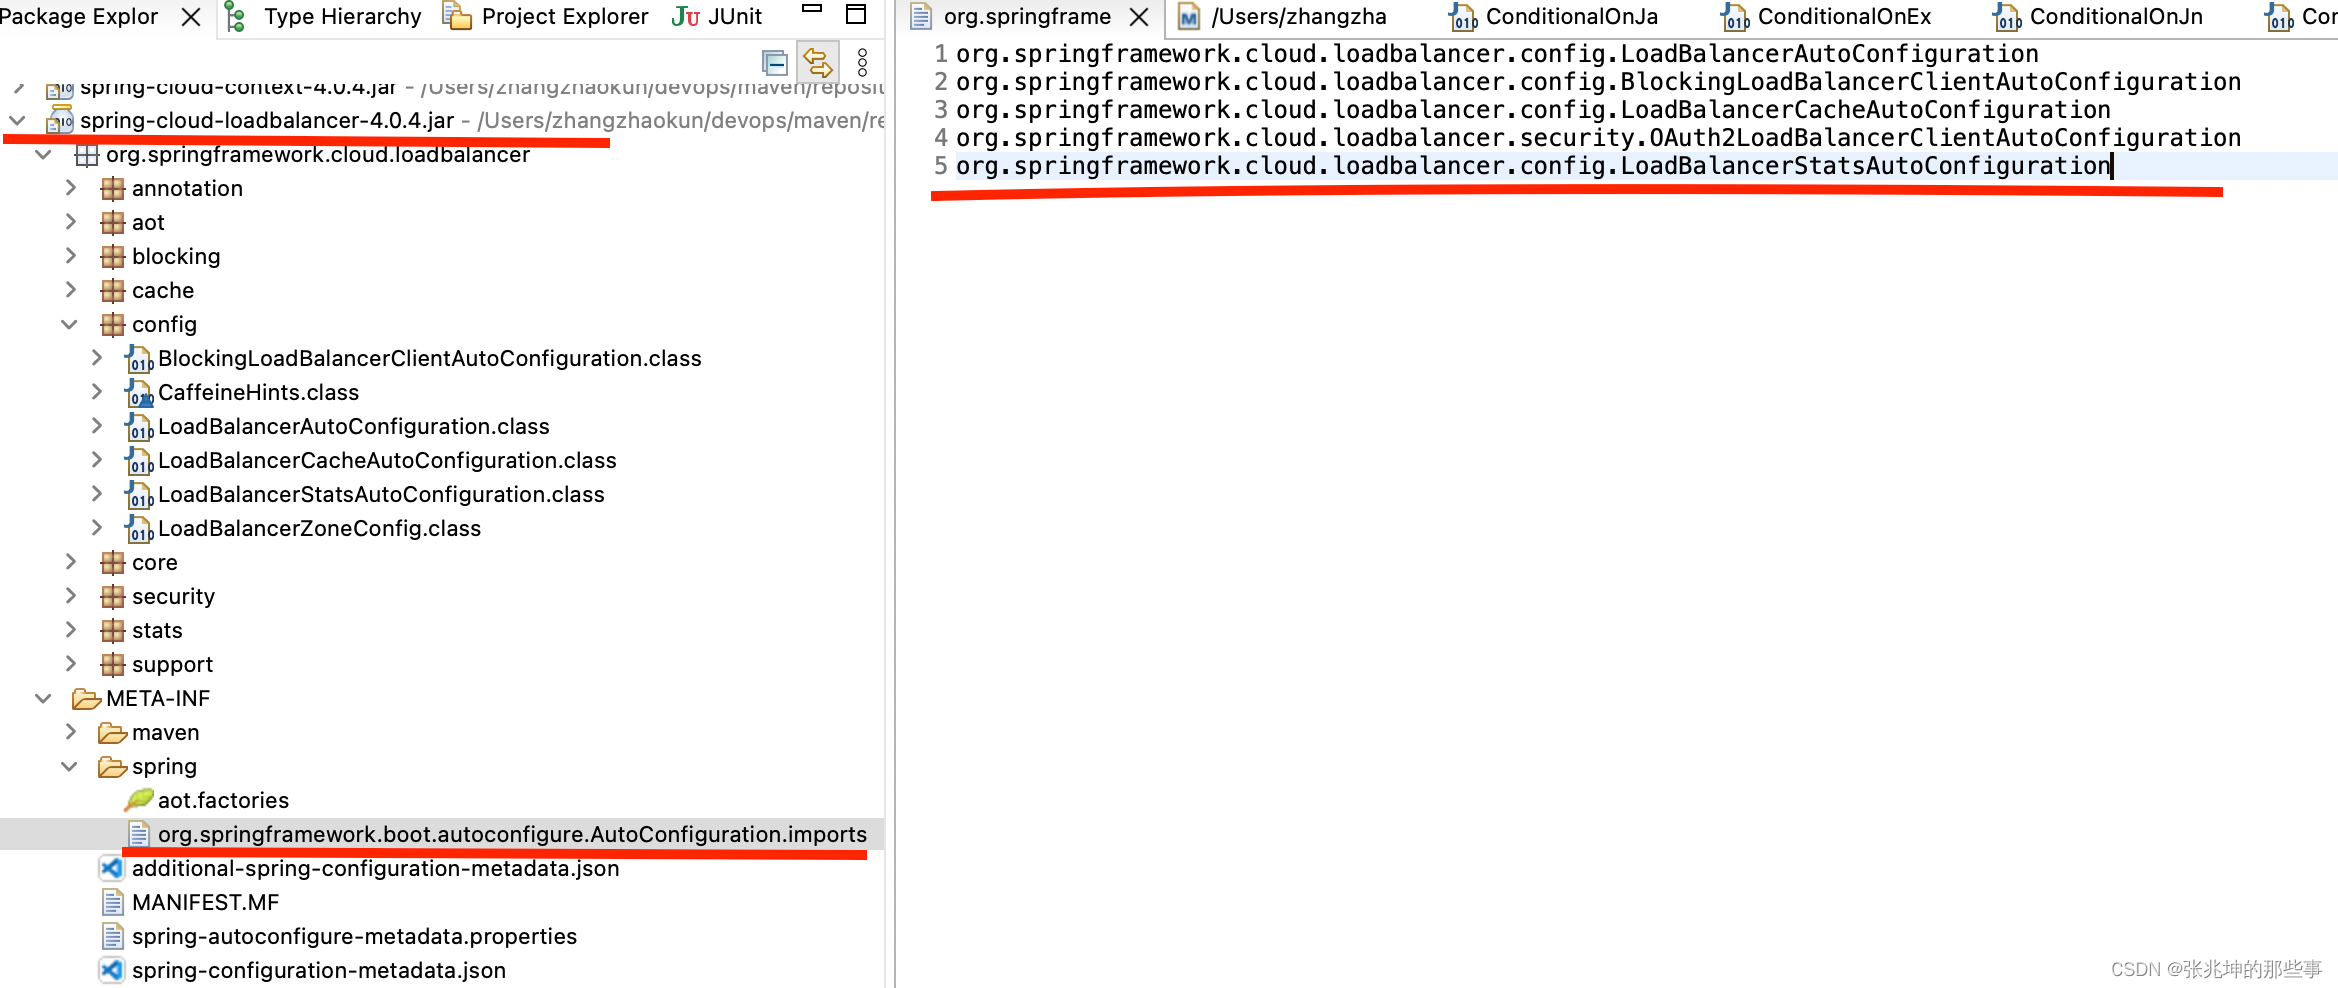The height and width of the screenshot is (988, 2338).
Task: Close the org.springframe editor tab
Action: pyautogui.click(x=1139, y=16)
